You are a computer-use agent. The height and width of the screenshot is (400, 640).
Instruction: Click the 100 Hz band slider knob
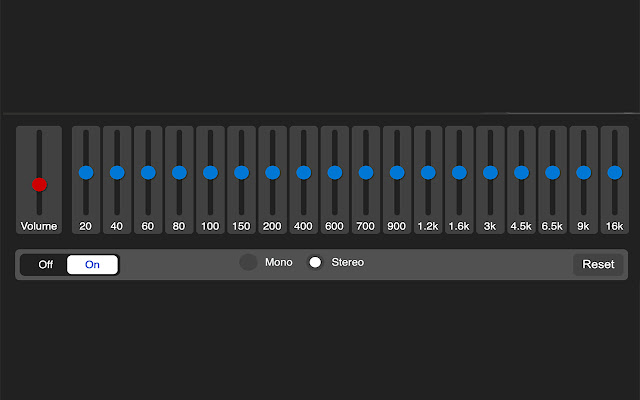click(210, 173)
